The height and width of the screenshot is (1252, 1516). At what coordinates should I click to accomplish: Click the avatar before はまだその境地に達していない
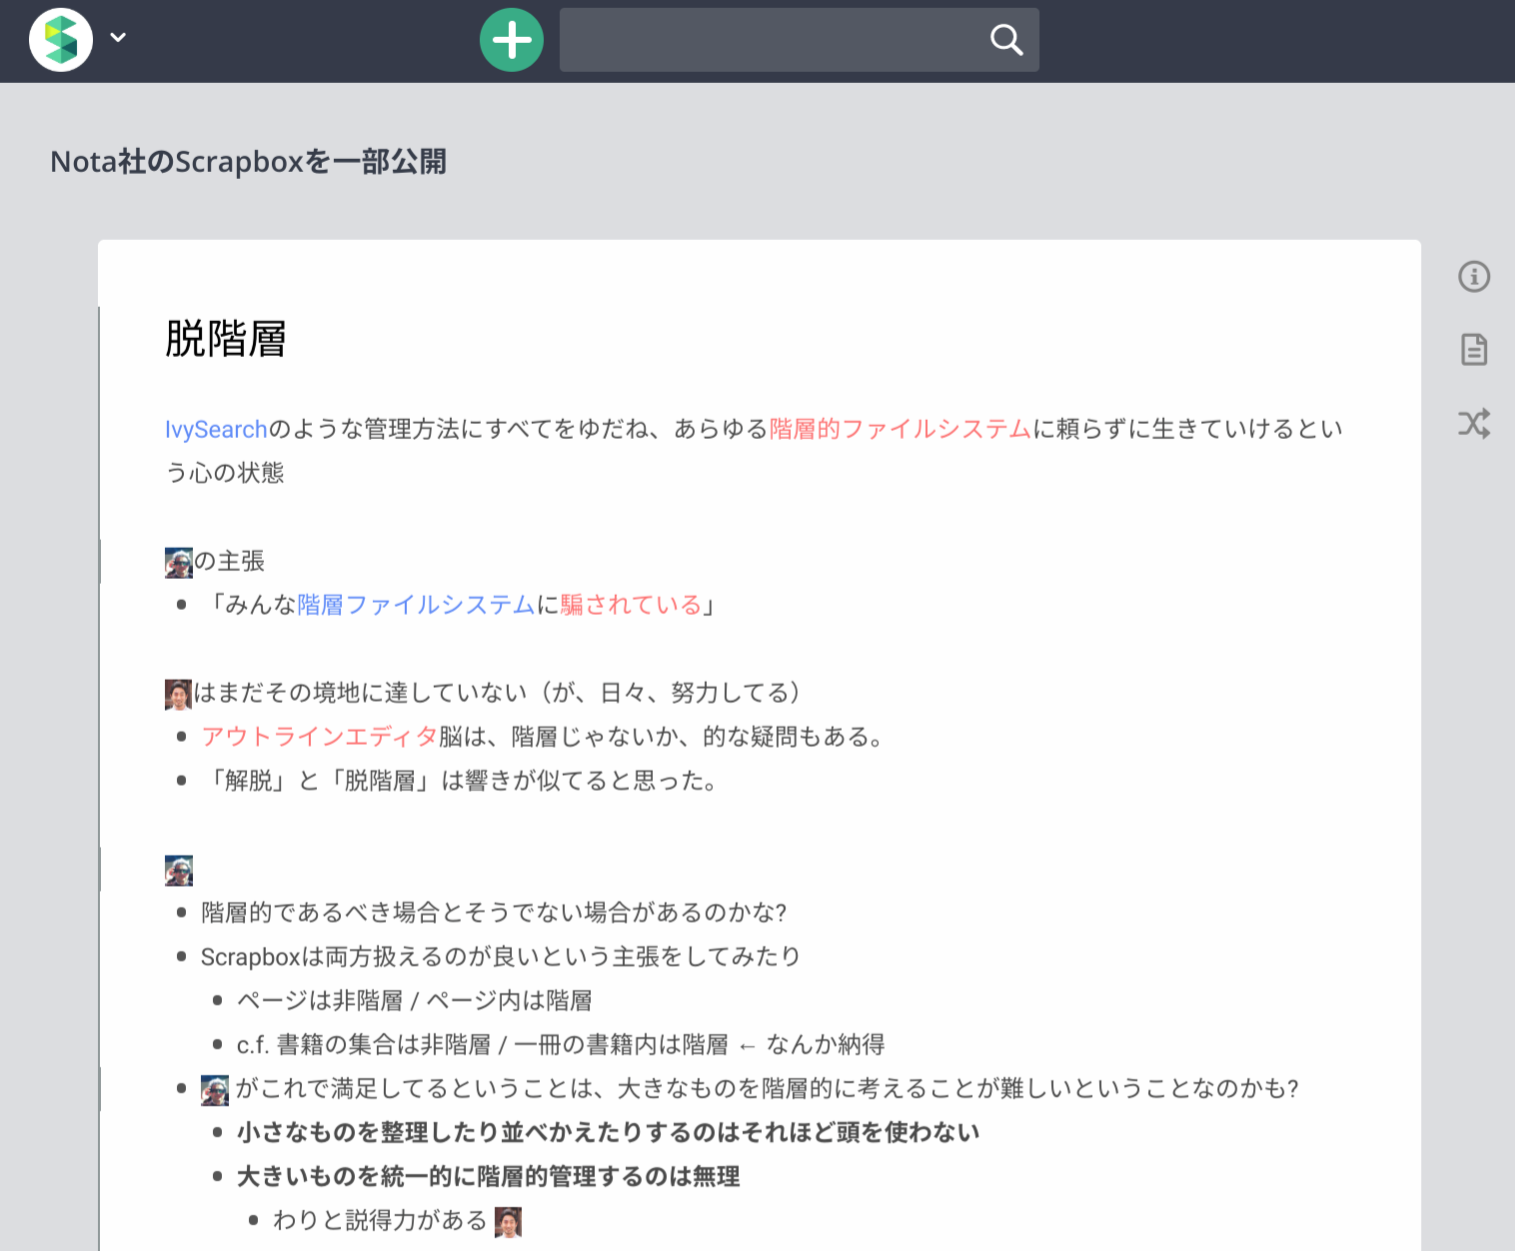[x=179, y=694]
